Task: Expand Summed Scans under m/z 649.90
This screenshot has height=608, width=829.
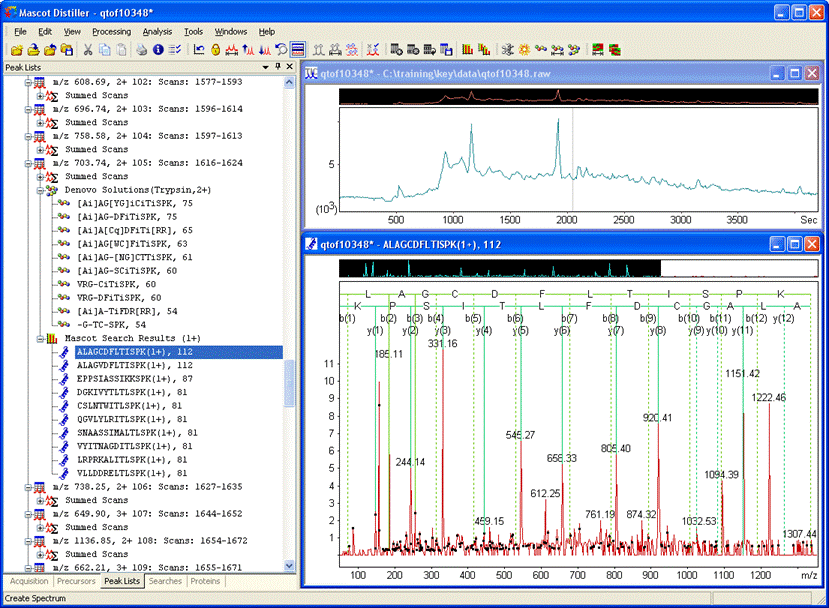Action: coord(40,528)
